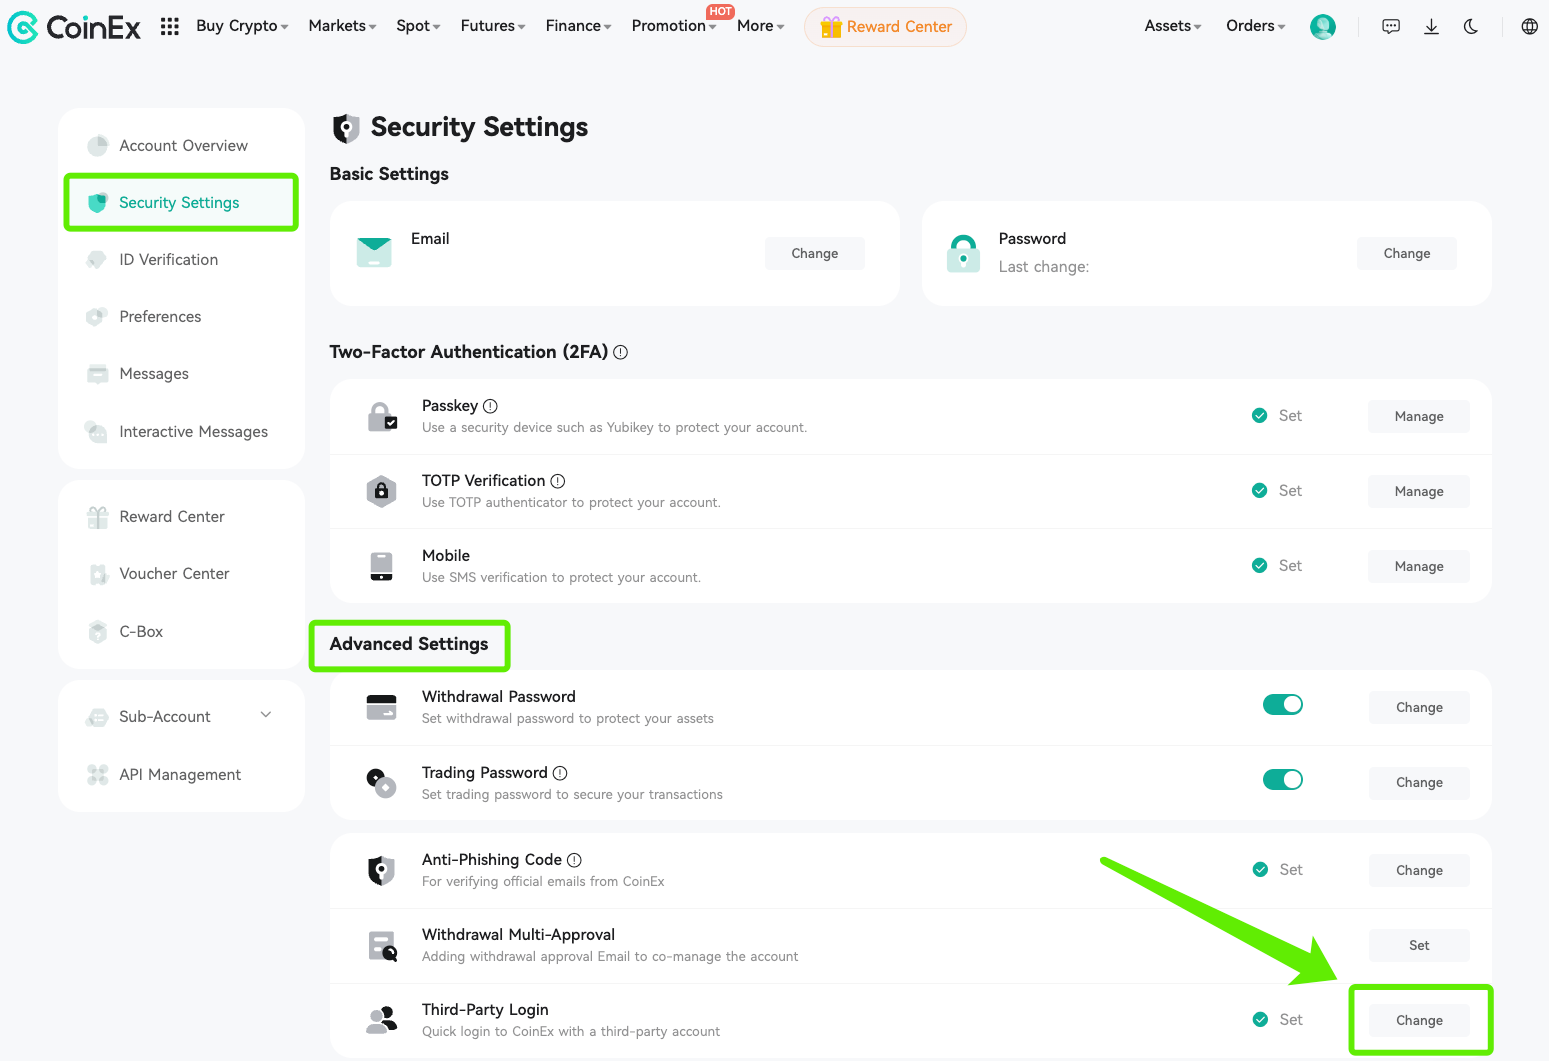
Task: Change language with the globe icon
Action: click(x=1529, y=27)
